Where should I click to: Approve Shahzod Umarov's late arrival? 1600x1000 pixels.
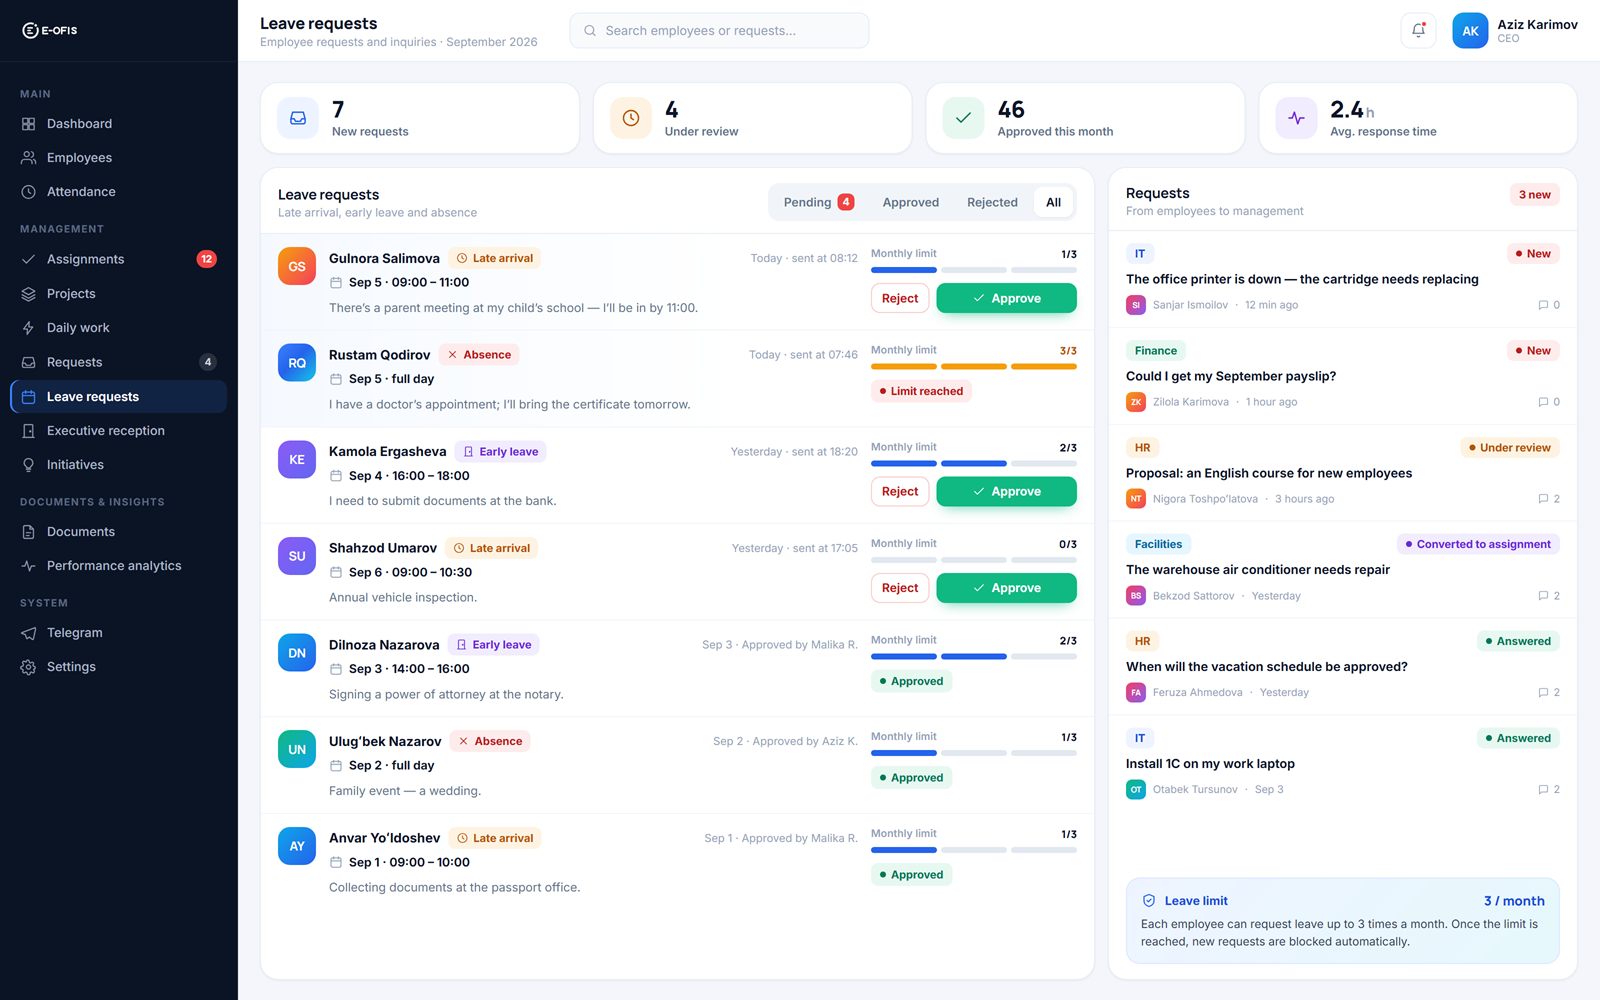coord(1006,588)
